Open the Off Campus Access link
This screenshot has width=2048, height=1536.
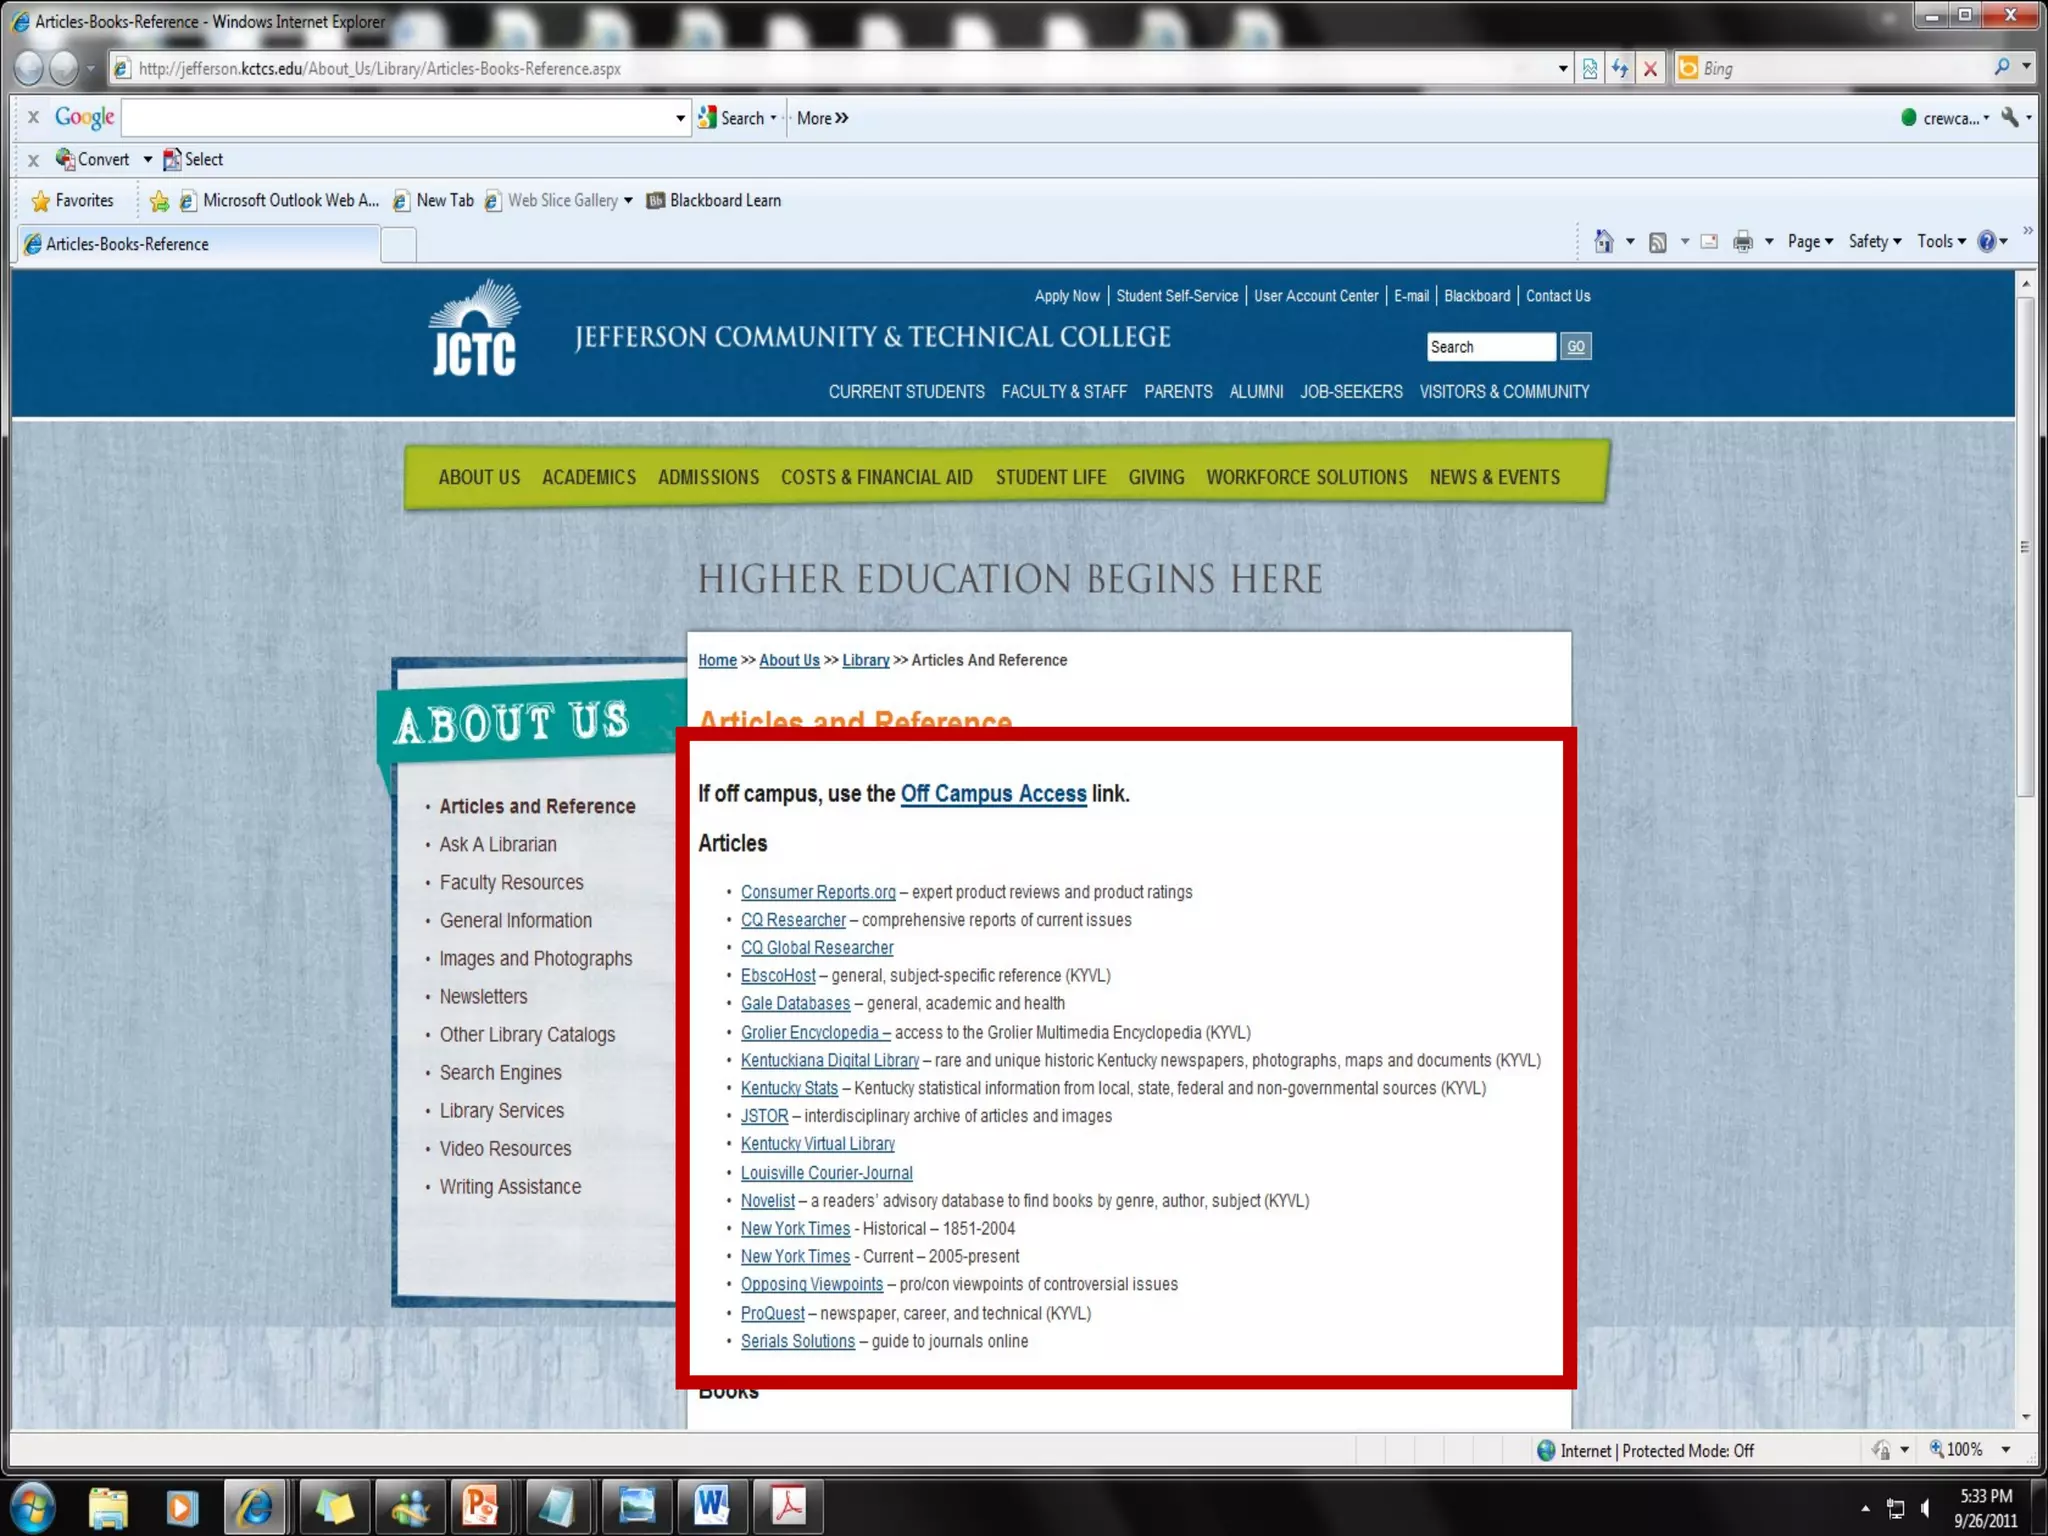[993, 794]
